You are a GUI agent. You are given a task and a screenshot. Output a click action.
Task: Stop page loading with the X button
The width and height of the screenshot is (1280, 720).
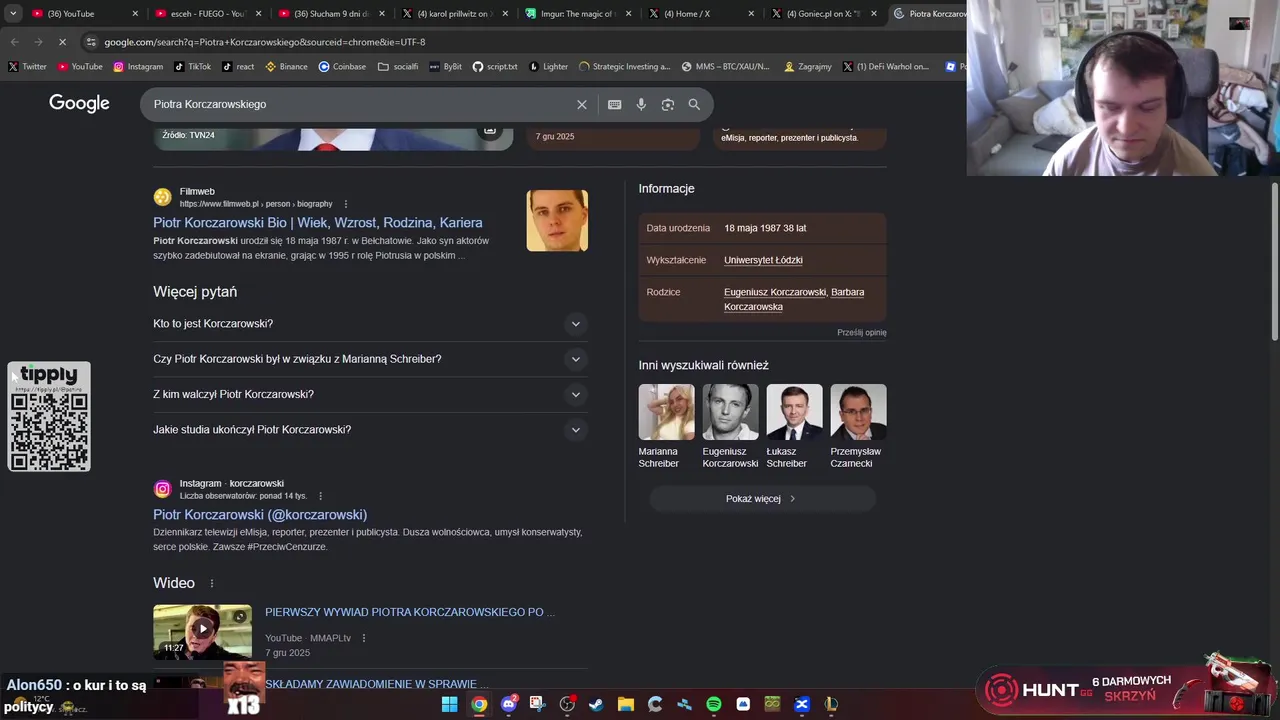[62, 42]
